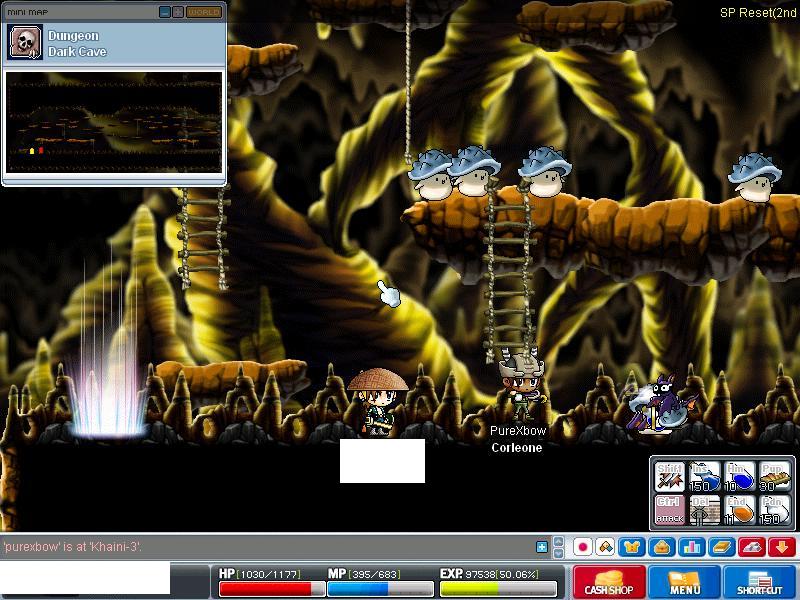Click the pink circle chat target icon

[583, 547]
